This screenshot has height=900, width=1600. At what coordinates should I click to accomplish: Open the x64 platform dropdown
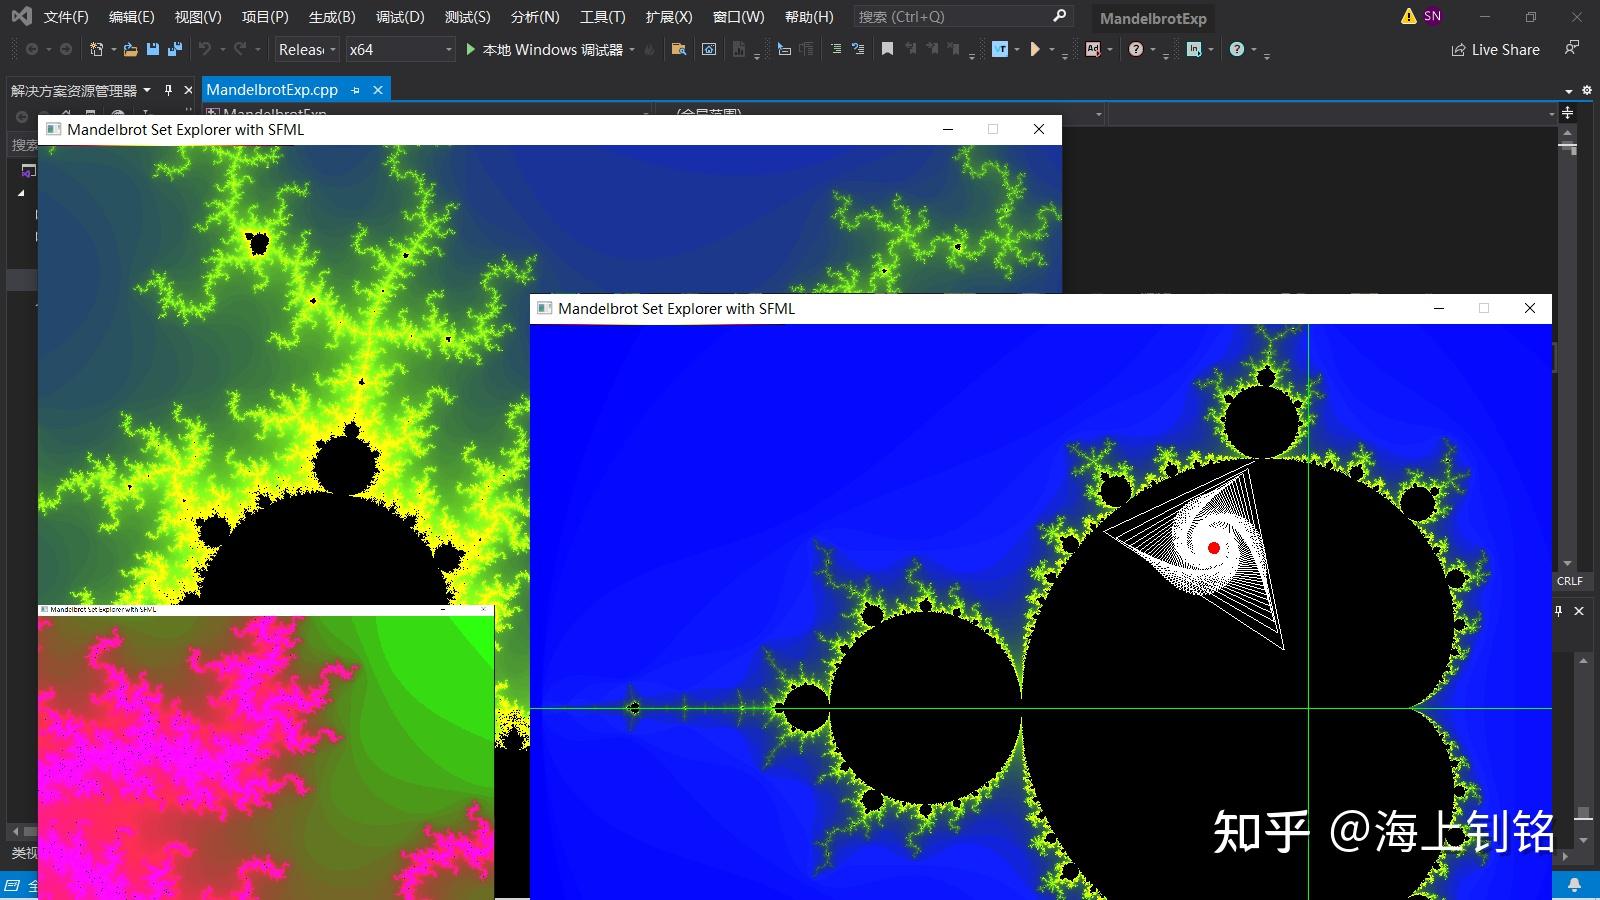[x=400, y=49]
